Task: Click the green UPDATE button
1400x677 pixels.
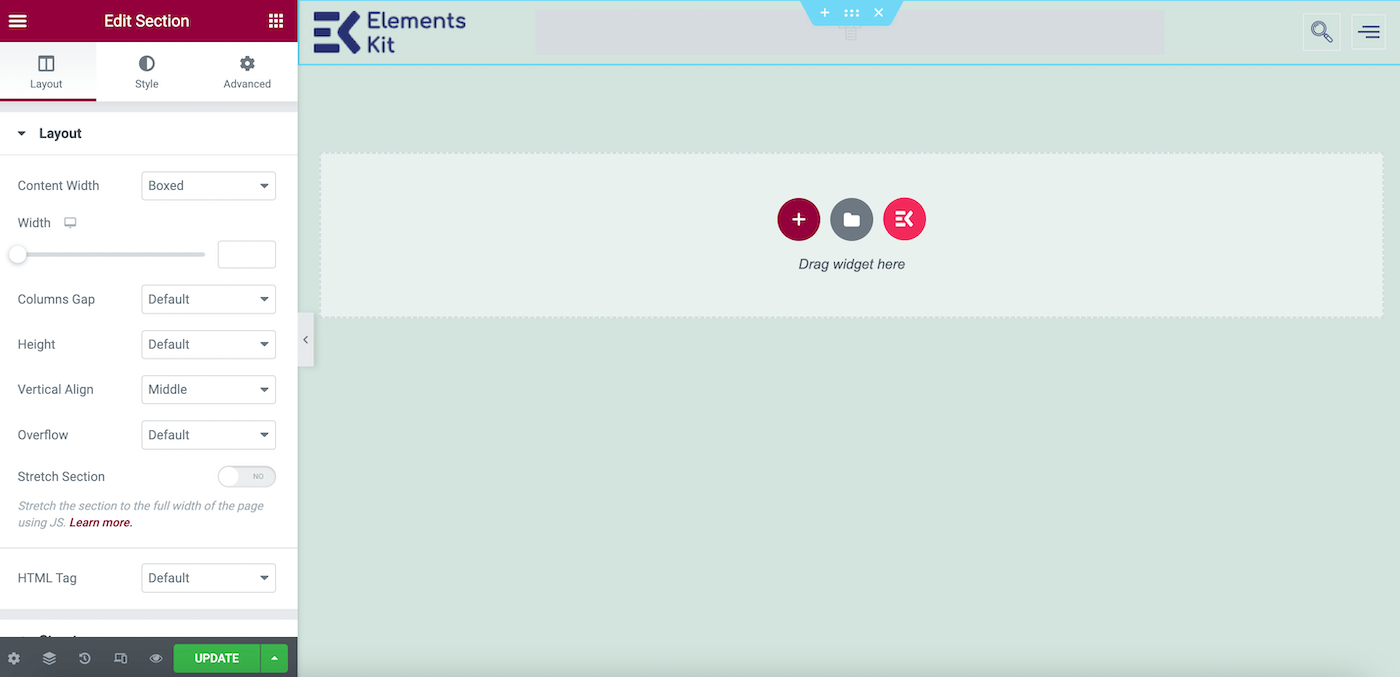Action: coord(216,658)
